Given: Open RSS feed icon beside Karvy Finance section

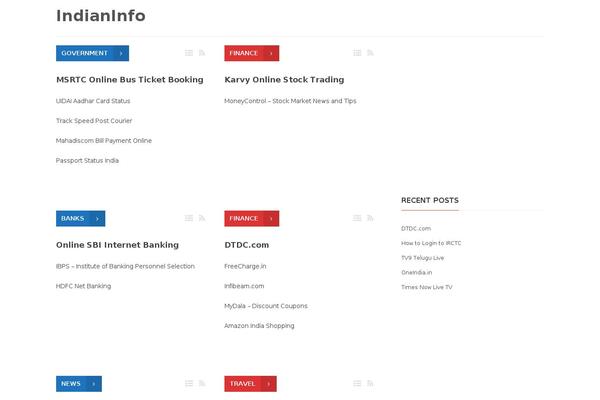Looking at the screenshot, I should 370,53.
